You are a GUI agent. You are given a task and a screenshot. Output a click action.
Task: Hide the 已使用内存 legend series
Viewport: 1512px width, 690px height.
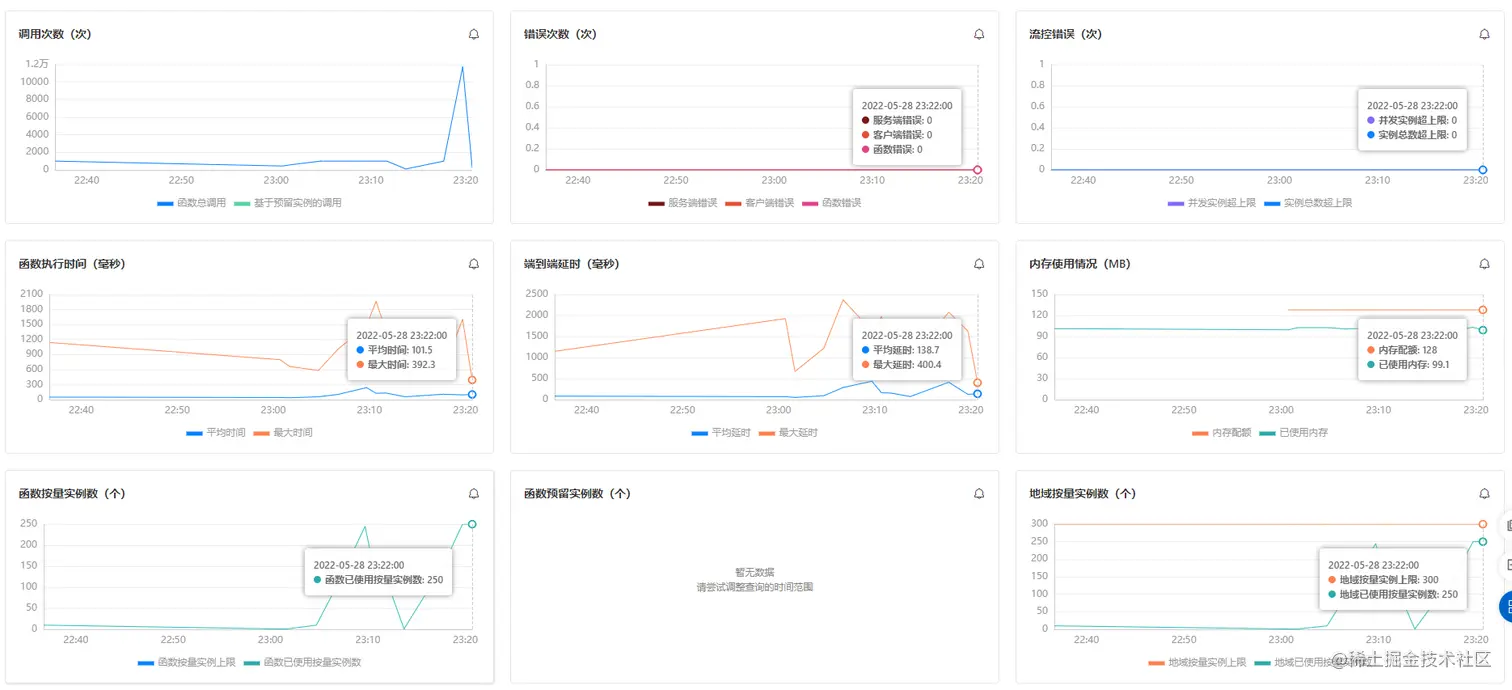pyautogui.click(x=1293, y=433)
